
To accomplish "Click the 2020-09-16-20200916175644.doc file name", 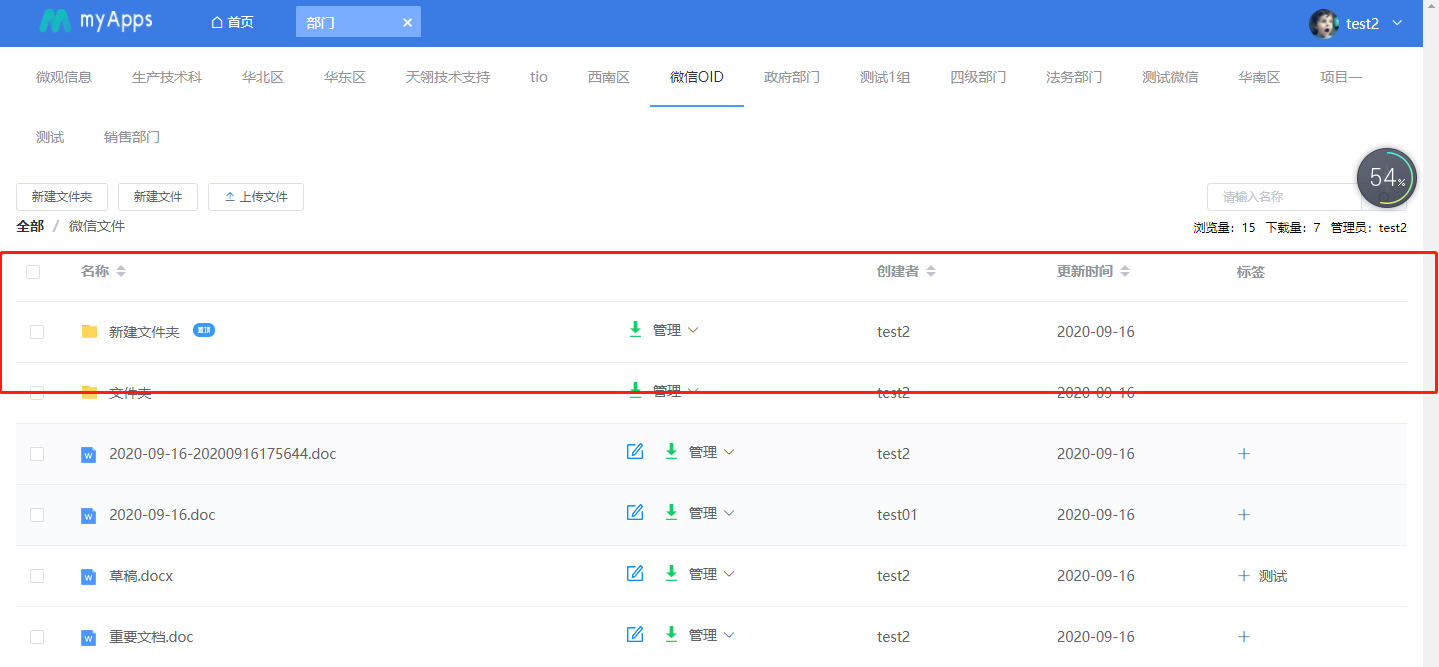I will click(222, 454).
